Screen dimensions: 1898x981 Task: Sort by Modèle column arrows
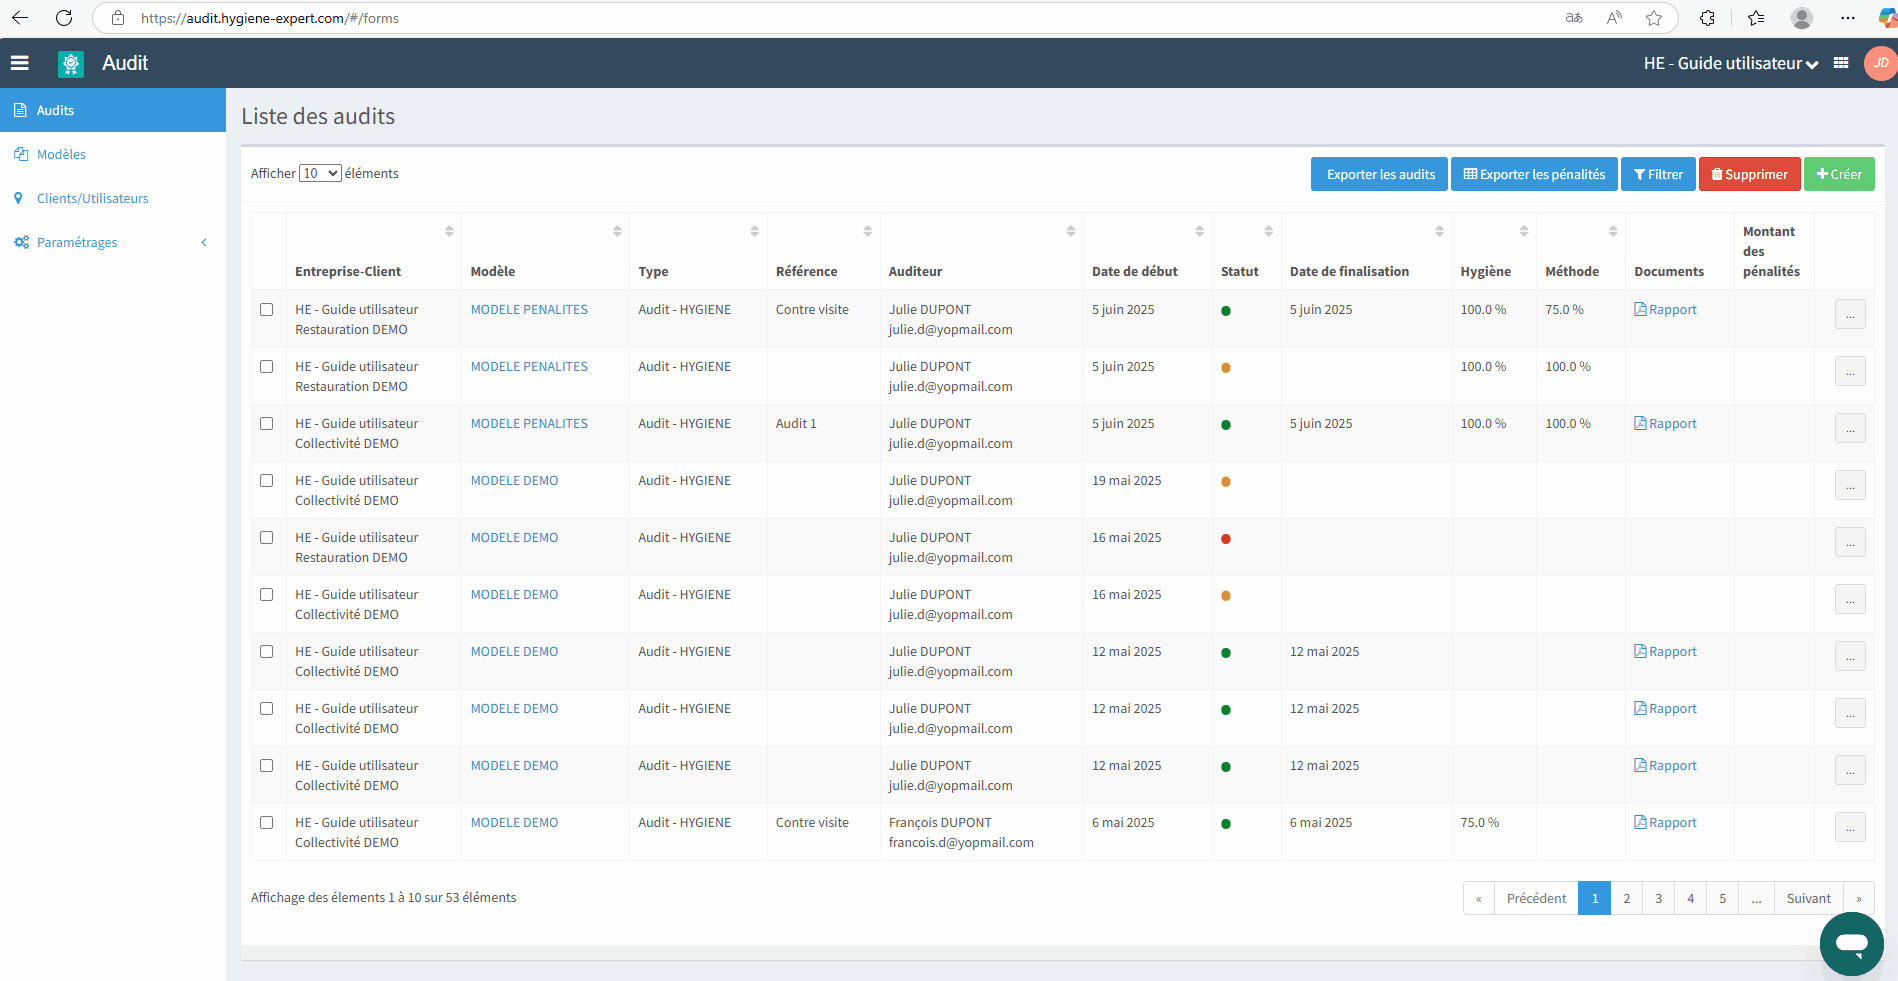point(617,231)
